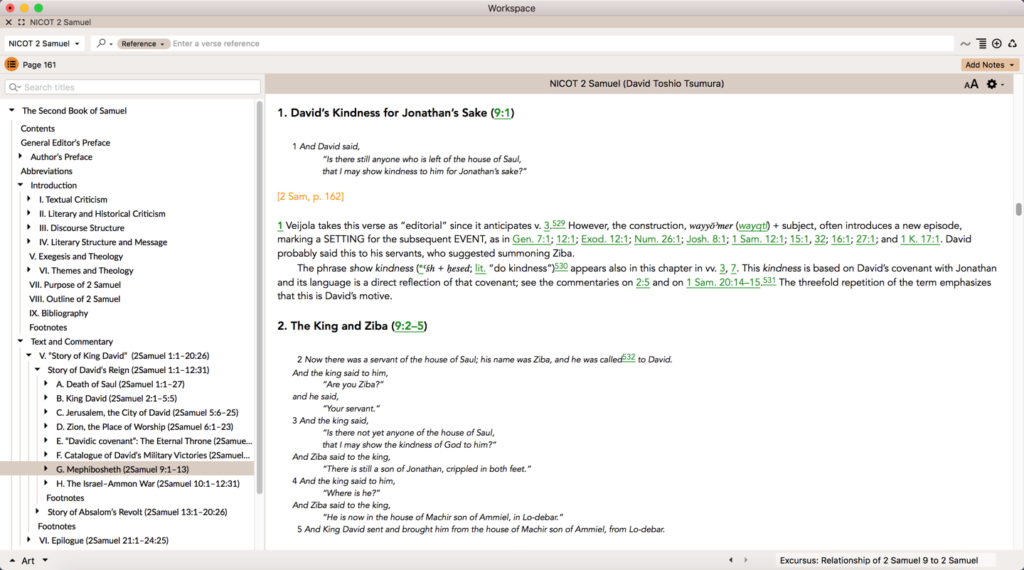
Task: Click the Excursus next-article label at bottom
Action: pos(879,560)
